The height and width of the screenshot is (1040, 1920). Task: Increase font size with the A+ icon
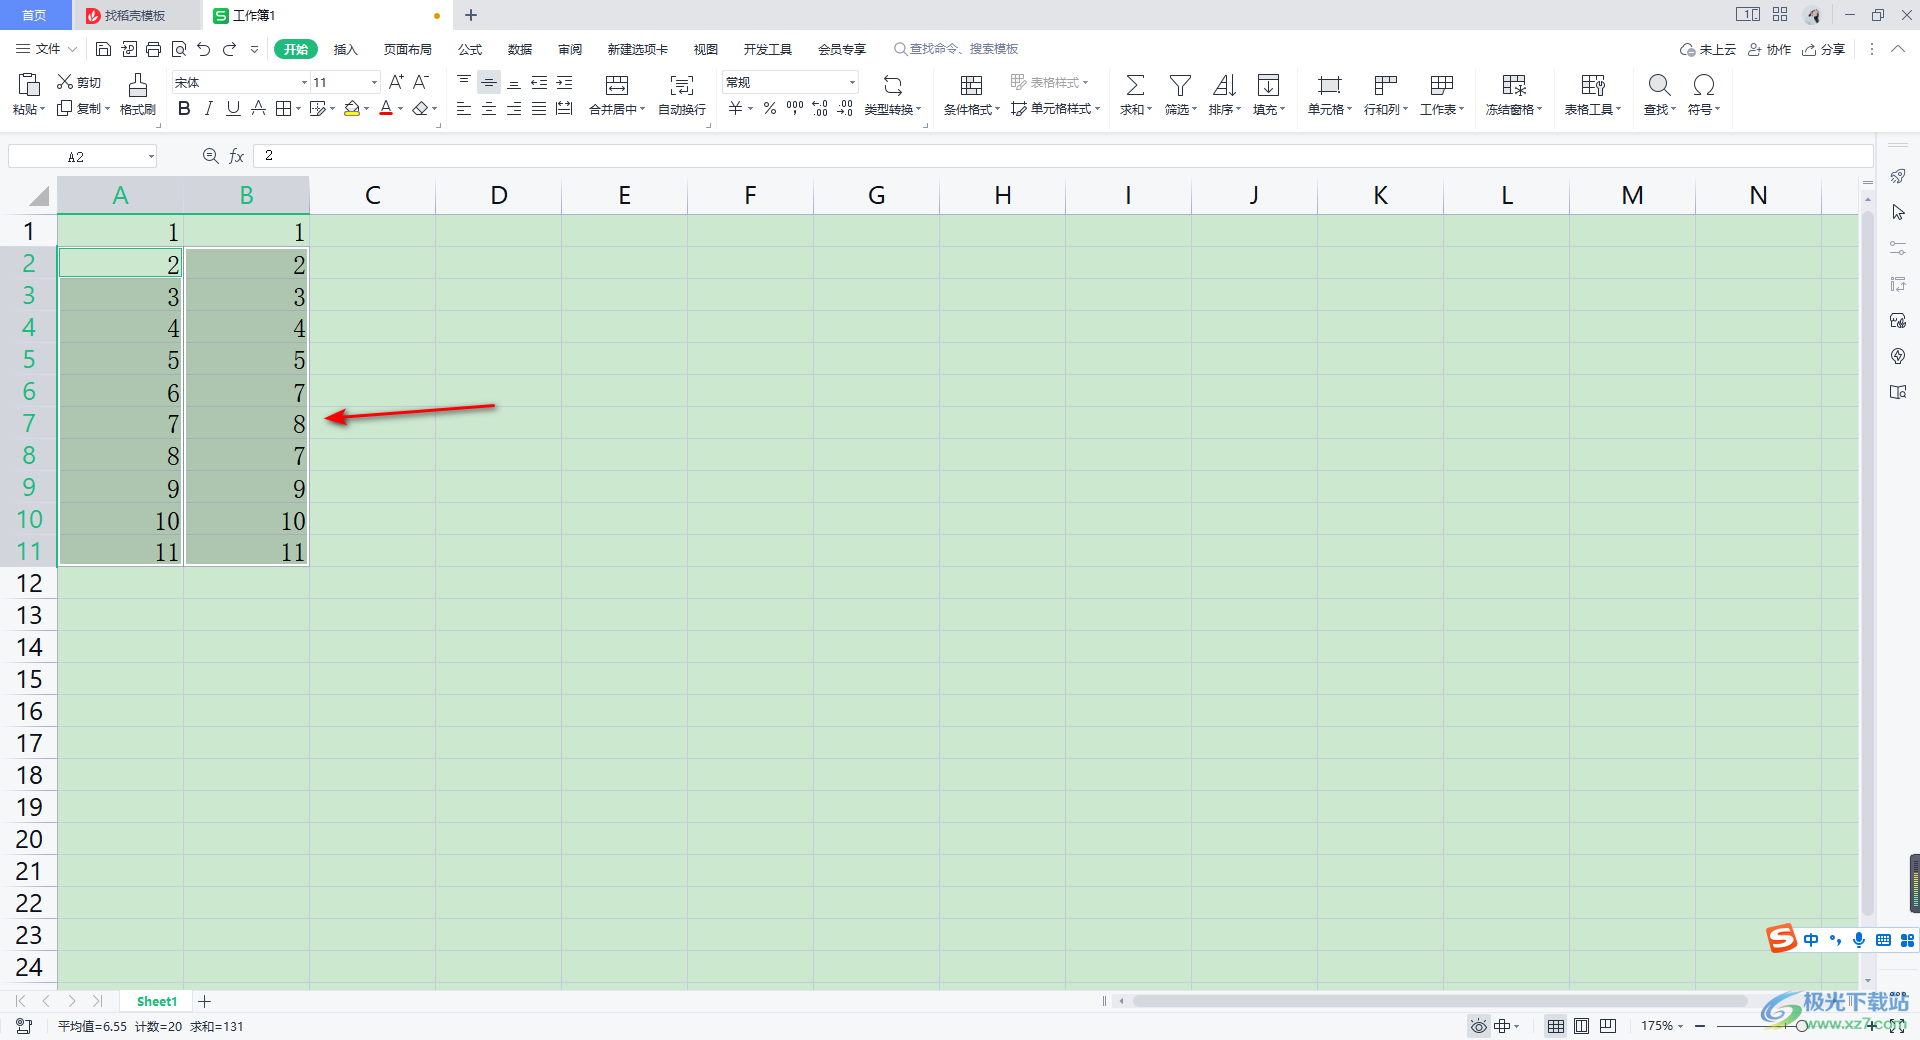click(396, 82)
